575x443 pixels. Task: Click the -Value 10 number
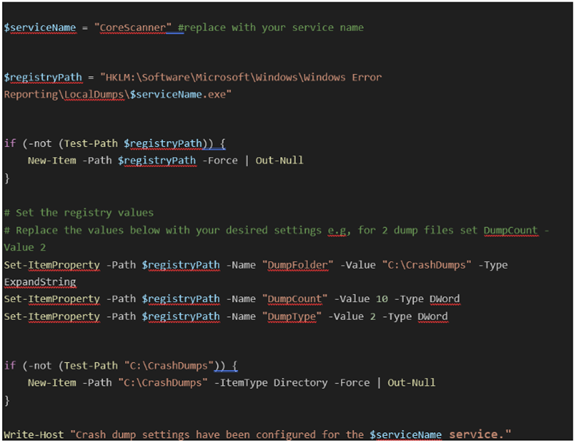click(x=382, y=299)
